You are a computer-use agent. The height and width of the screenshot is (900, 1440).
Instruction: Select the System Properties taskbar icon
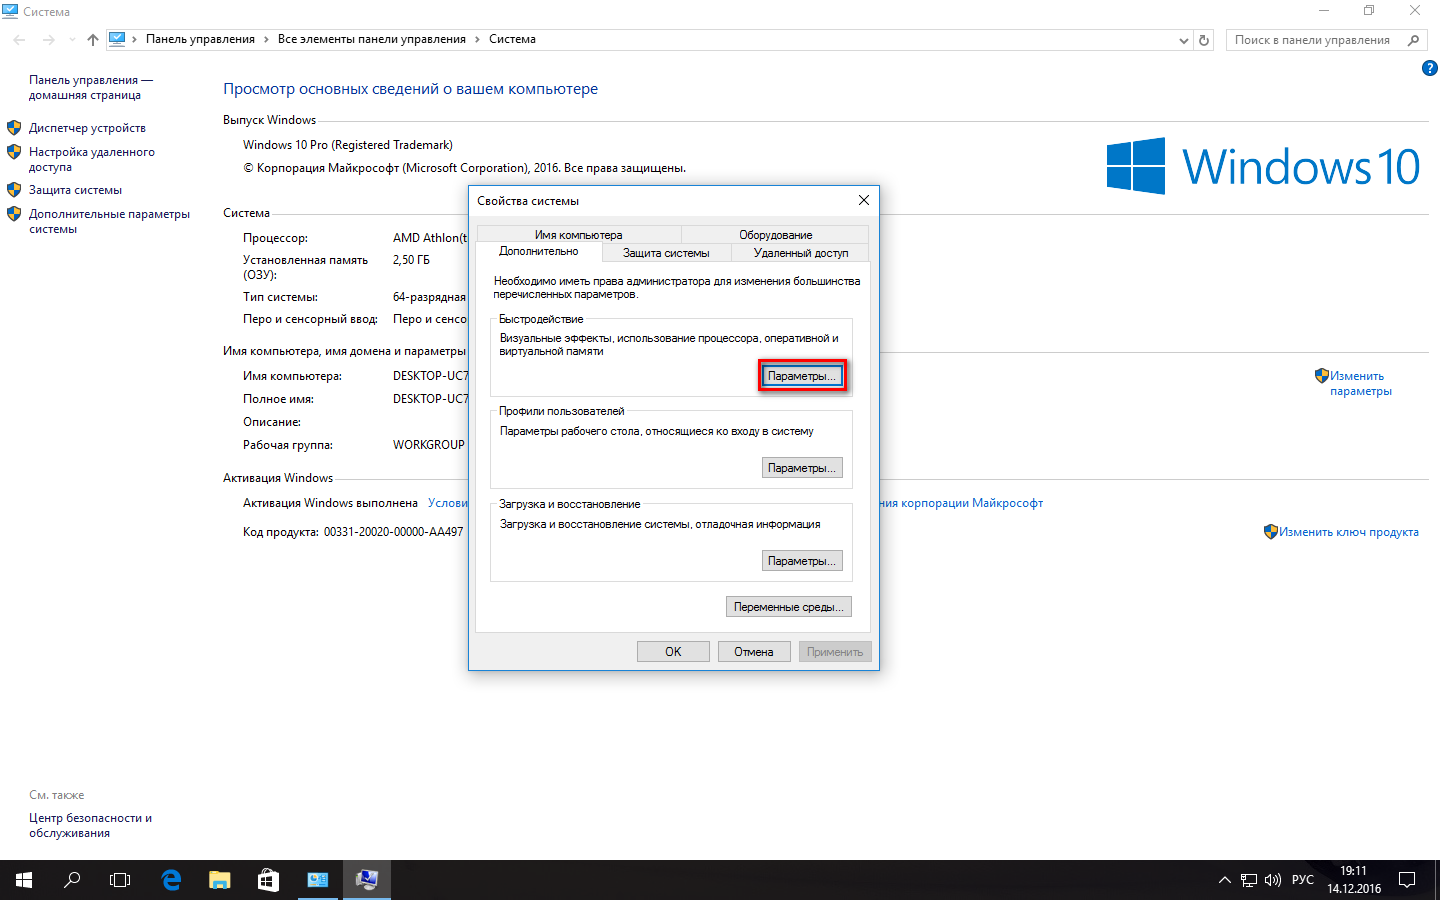pos(367,880)
